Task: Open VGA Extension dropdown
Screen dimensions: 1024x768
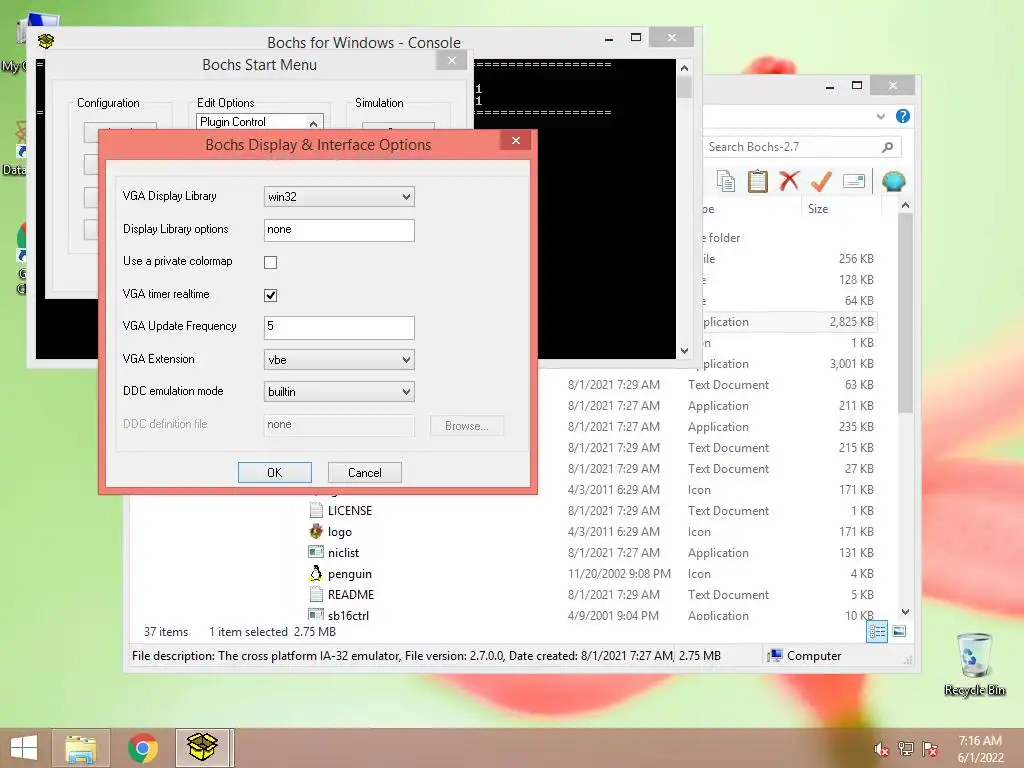Action: 339,360
